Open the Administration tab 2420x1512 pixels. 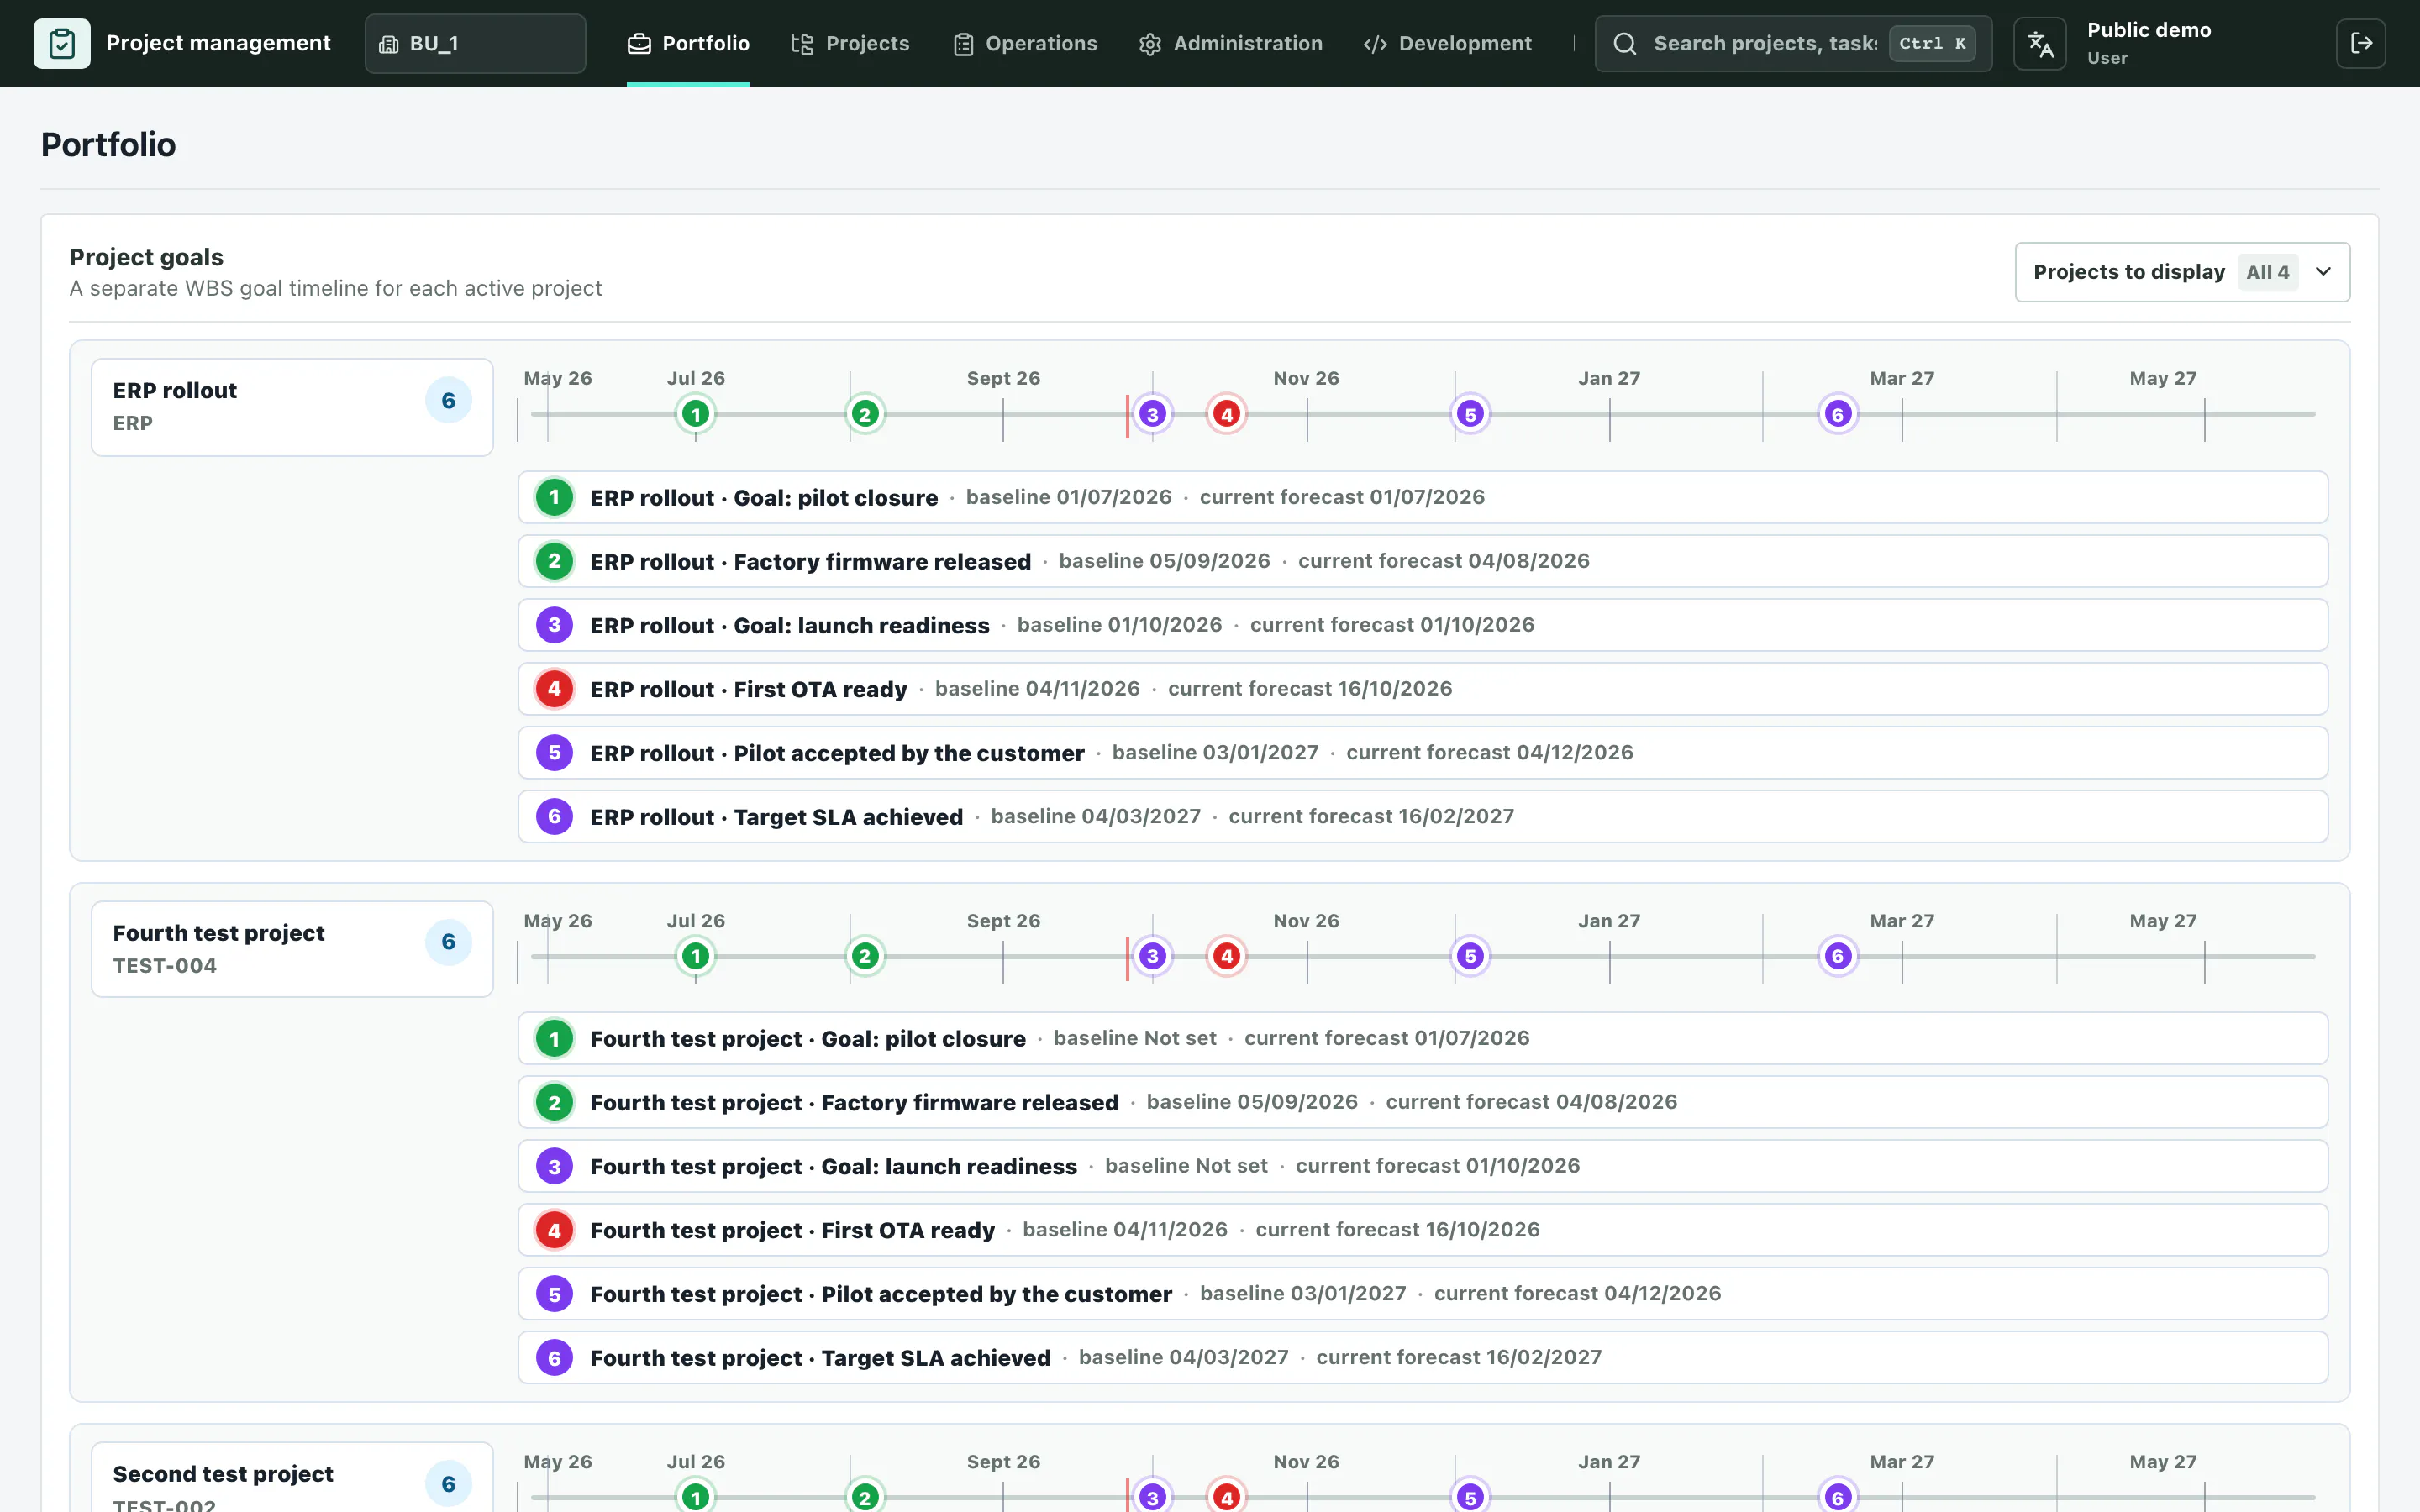click(x=1230, y=43)
